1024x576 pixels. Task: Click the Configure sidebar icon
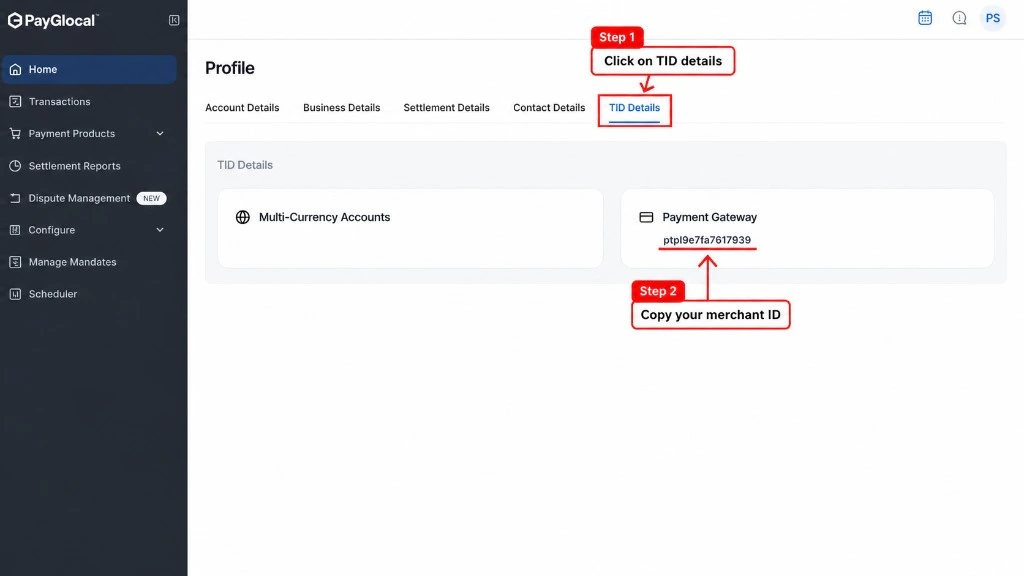[x=15, y=230]
